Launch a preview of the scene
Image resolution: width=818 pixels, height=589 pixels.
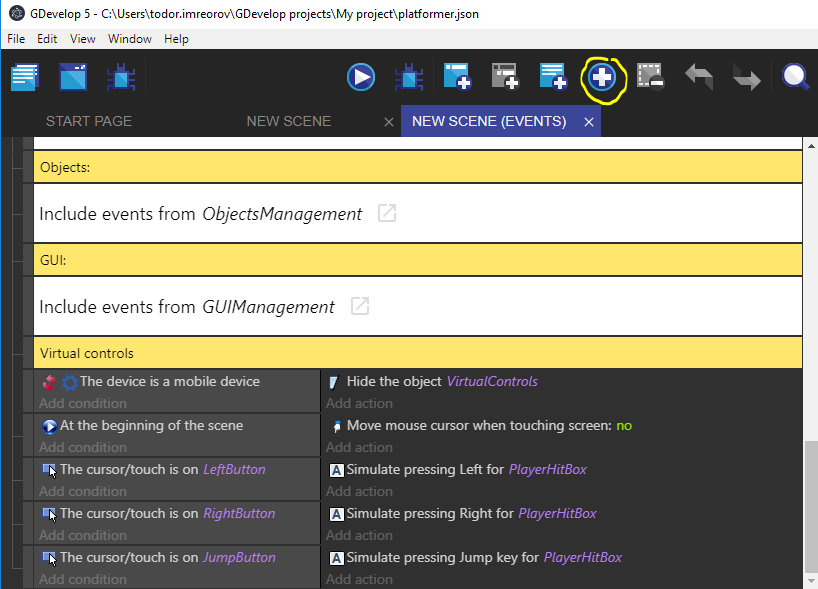[x=360, y=77]
